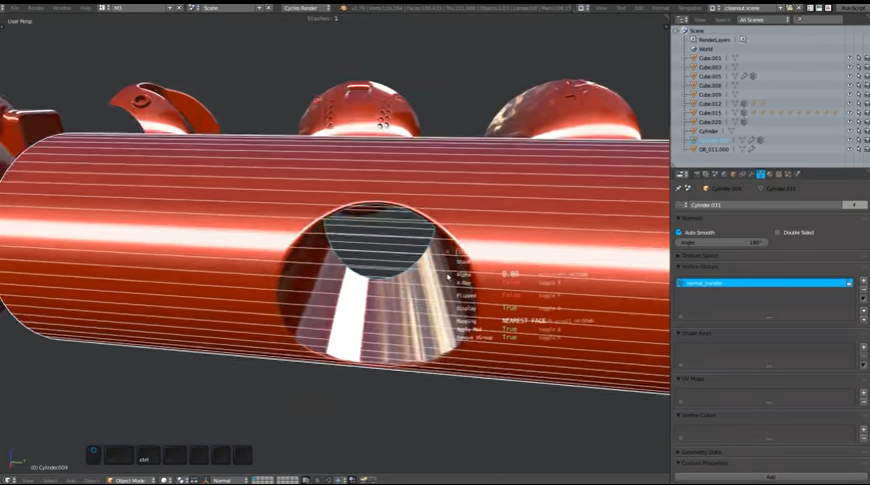
Task: Click the RenderLayers icon in the outliner
Action: click(x=693, y=39)
